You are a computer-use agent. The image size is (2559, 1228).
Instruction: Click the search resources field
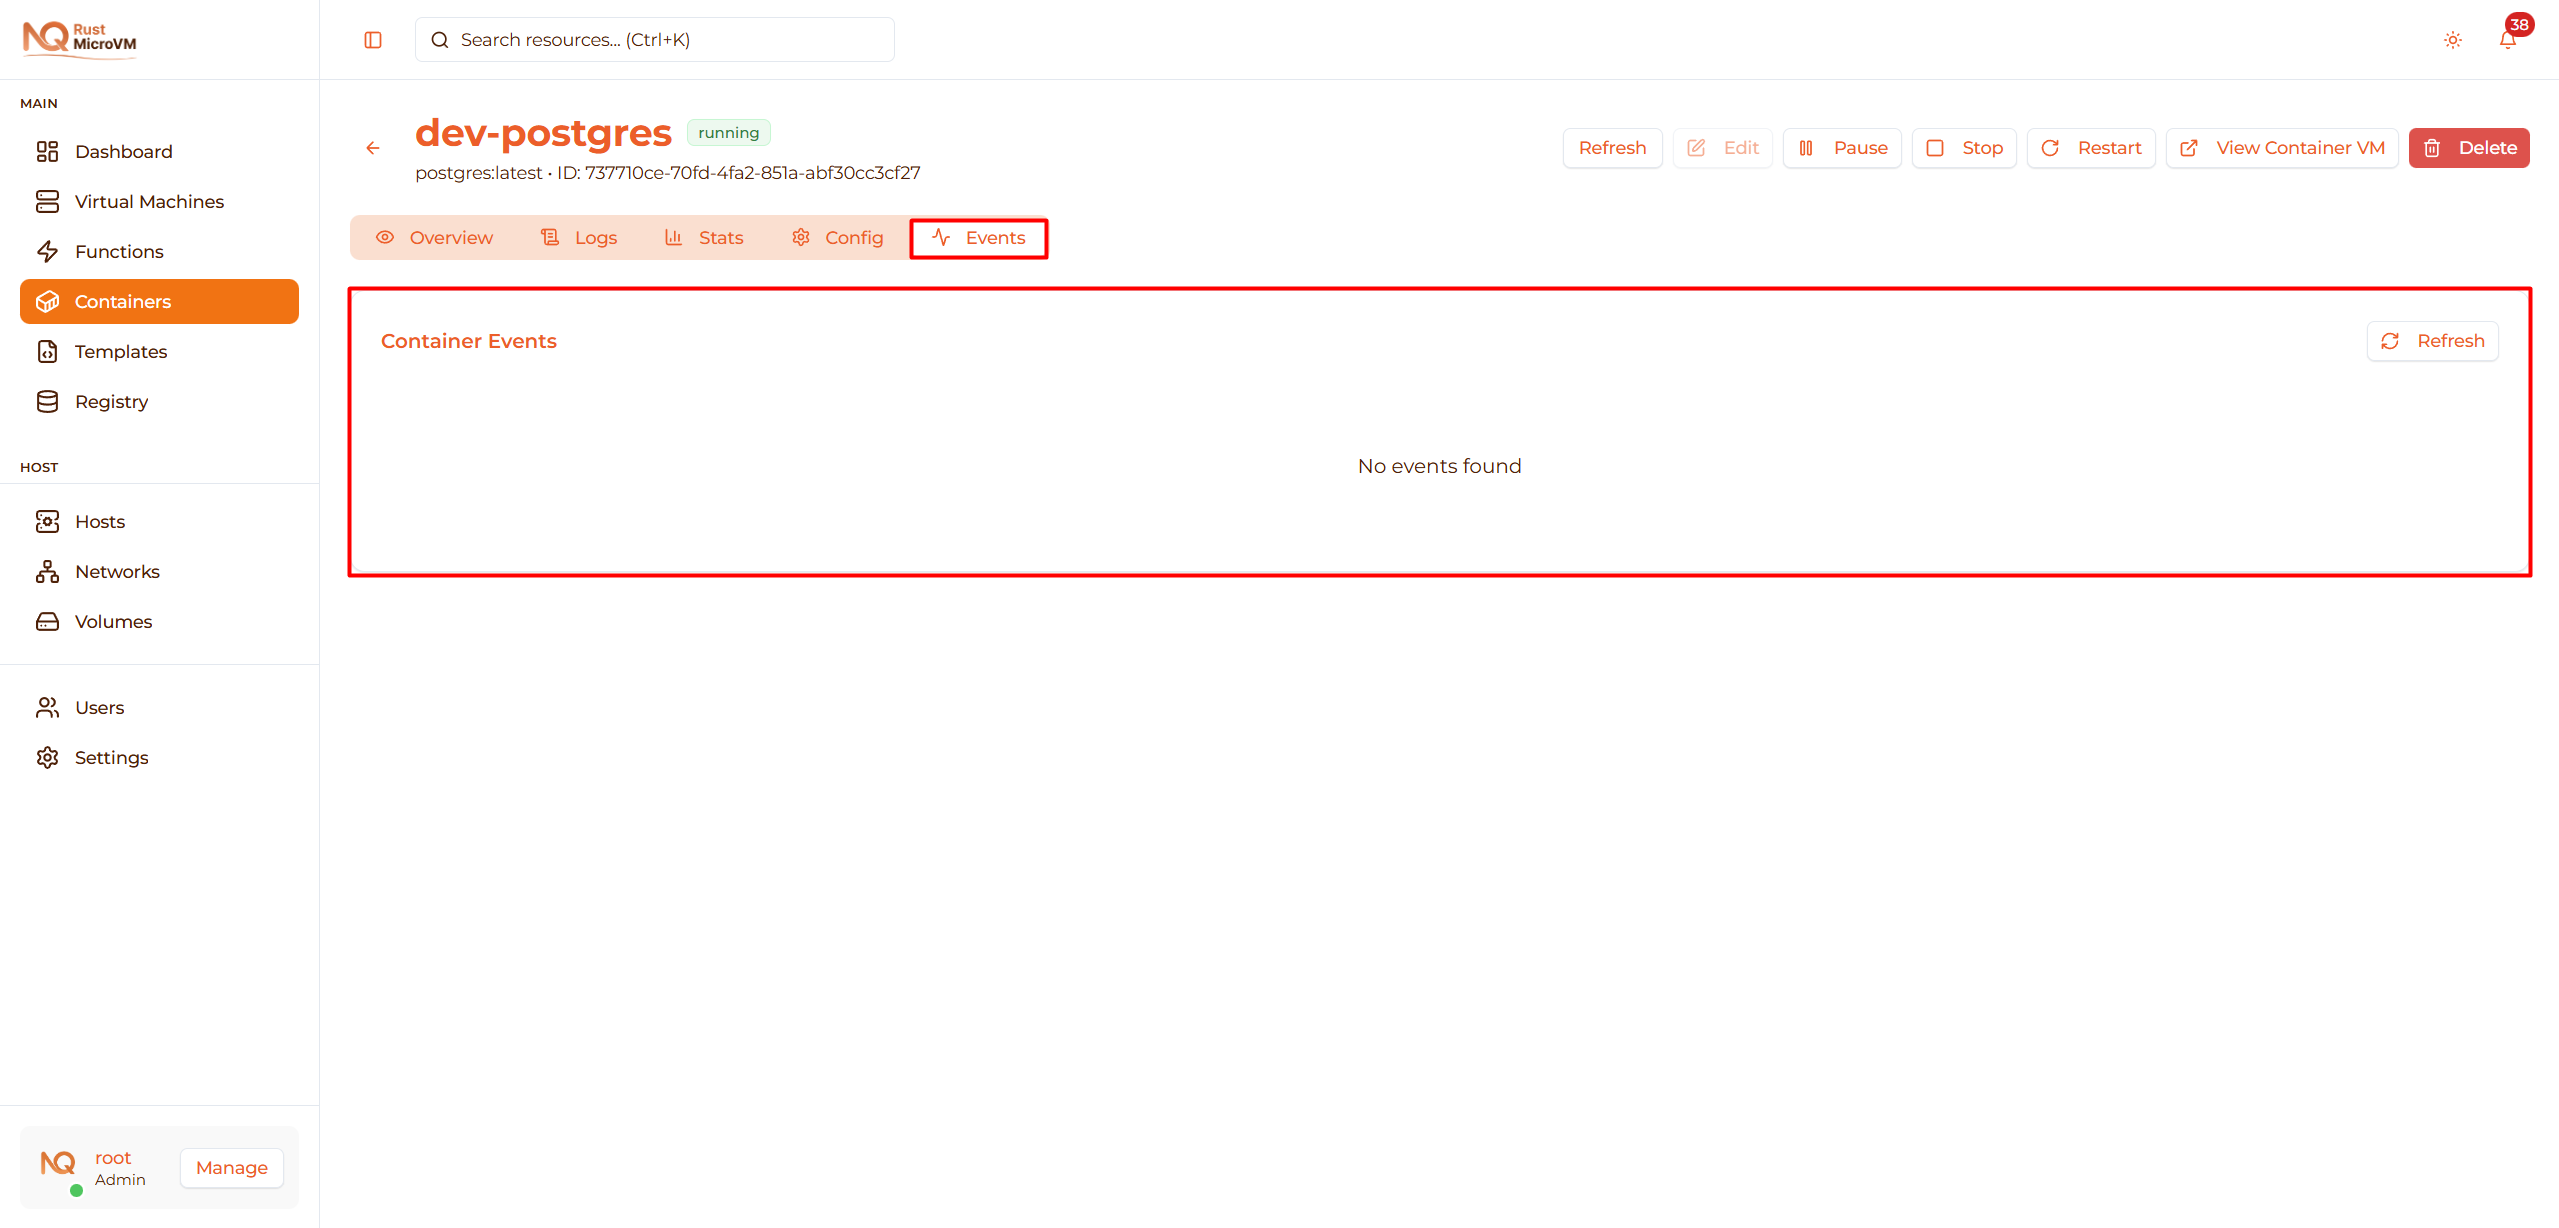[x=653, y=39]
